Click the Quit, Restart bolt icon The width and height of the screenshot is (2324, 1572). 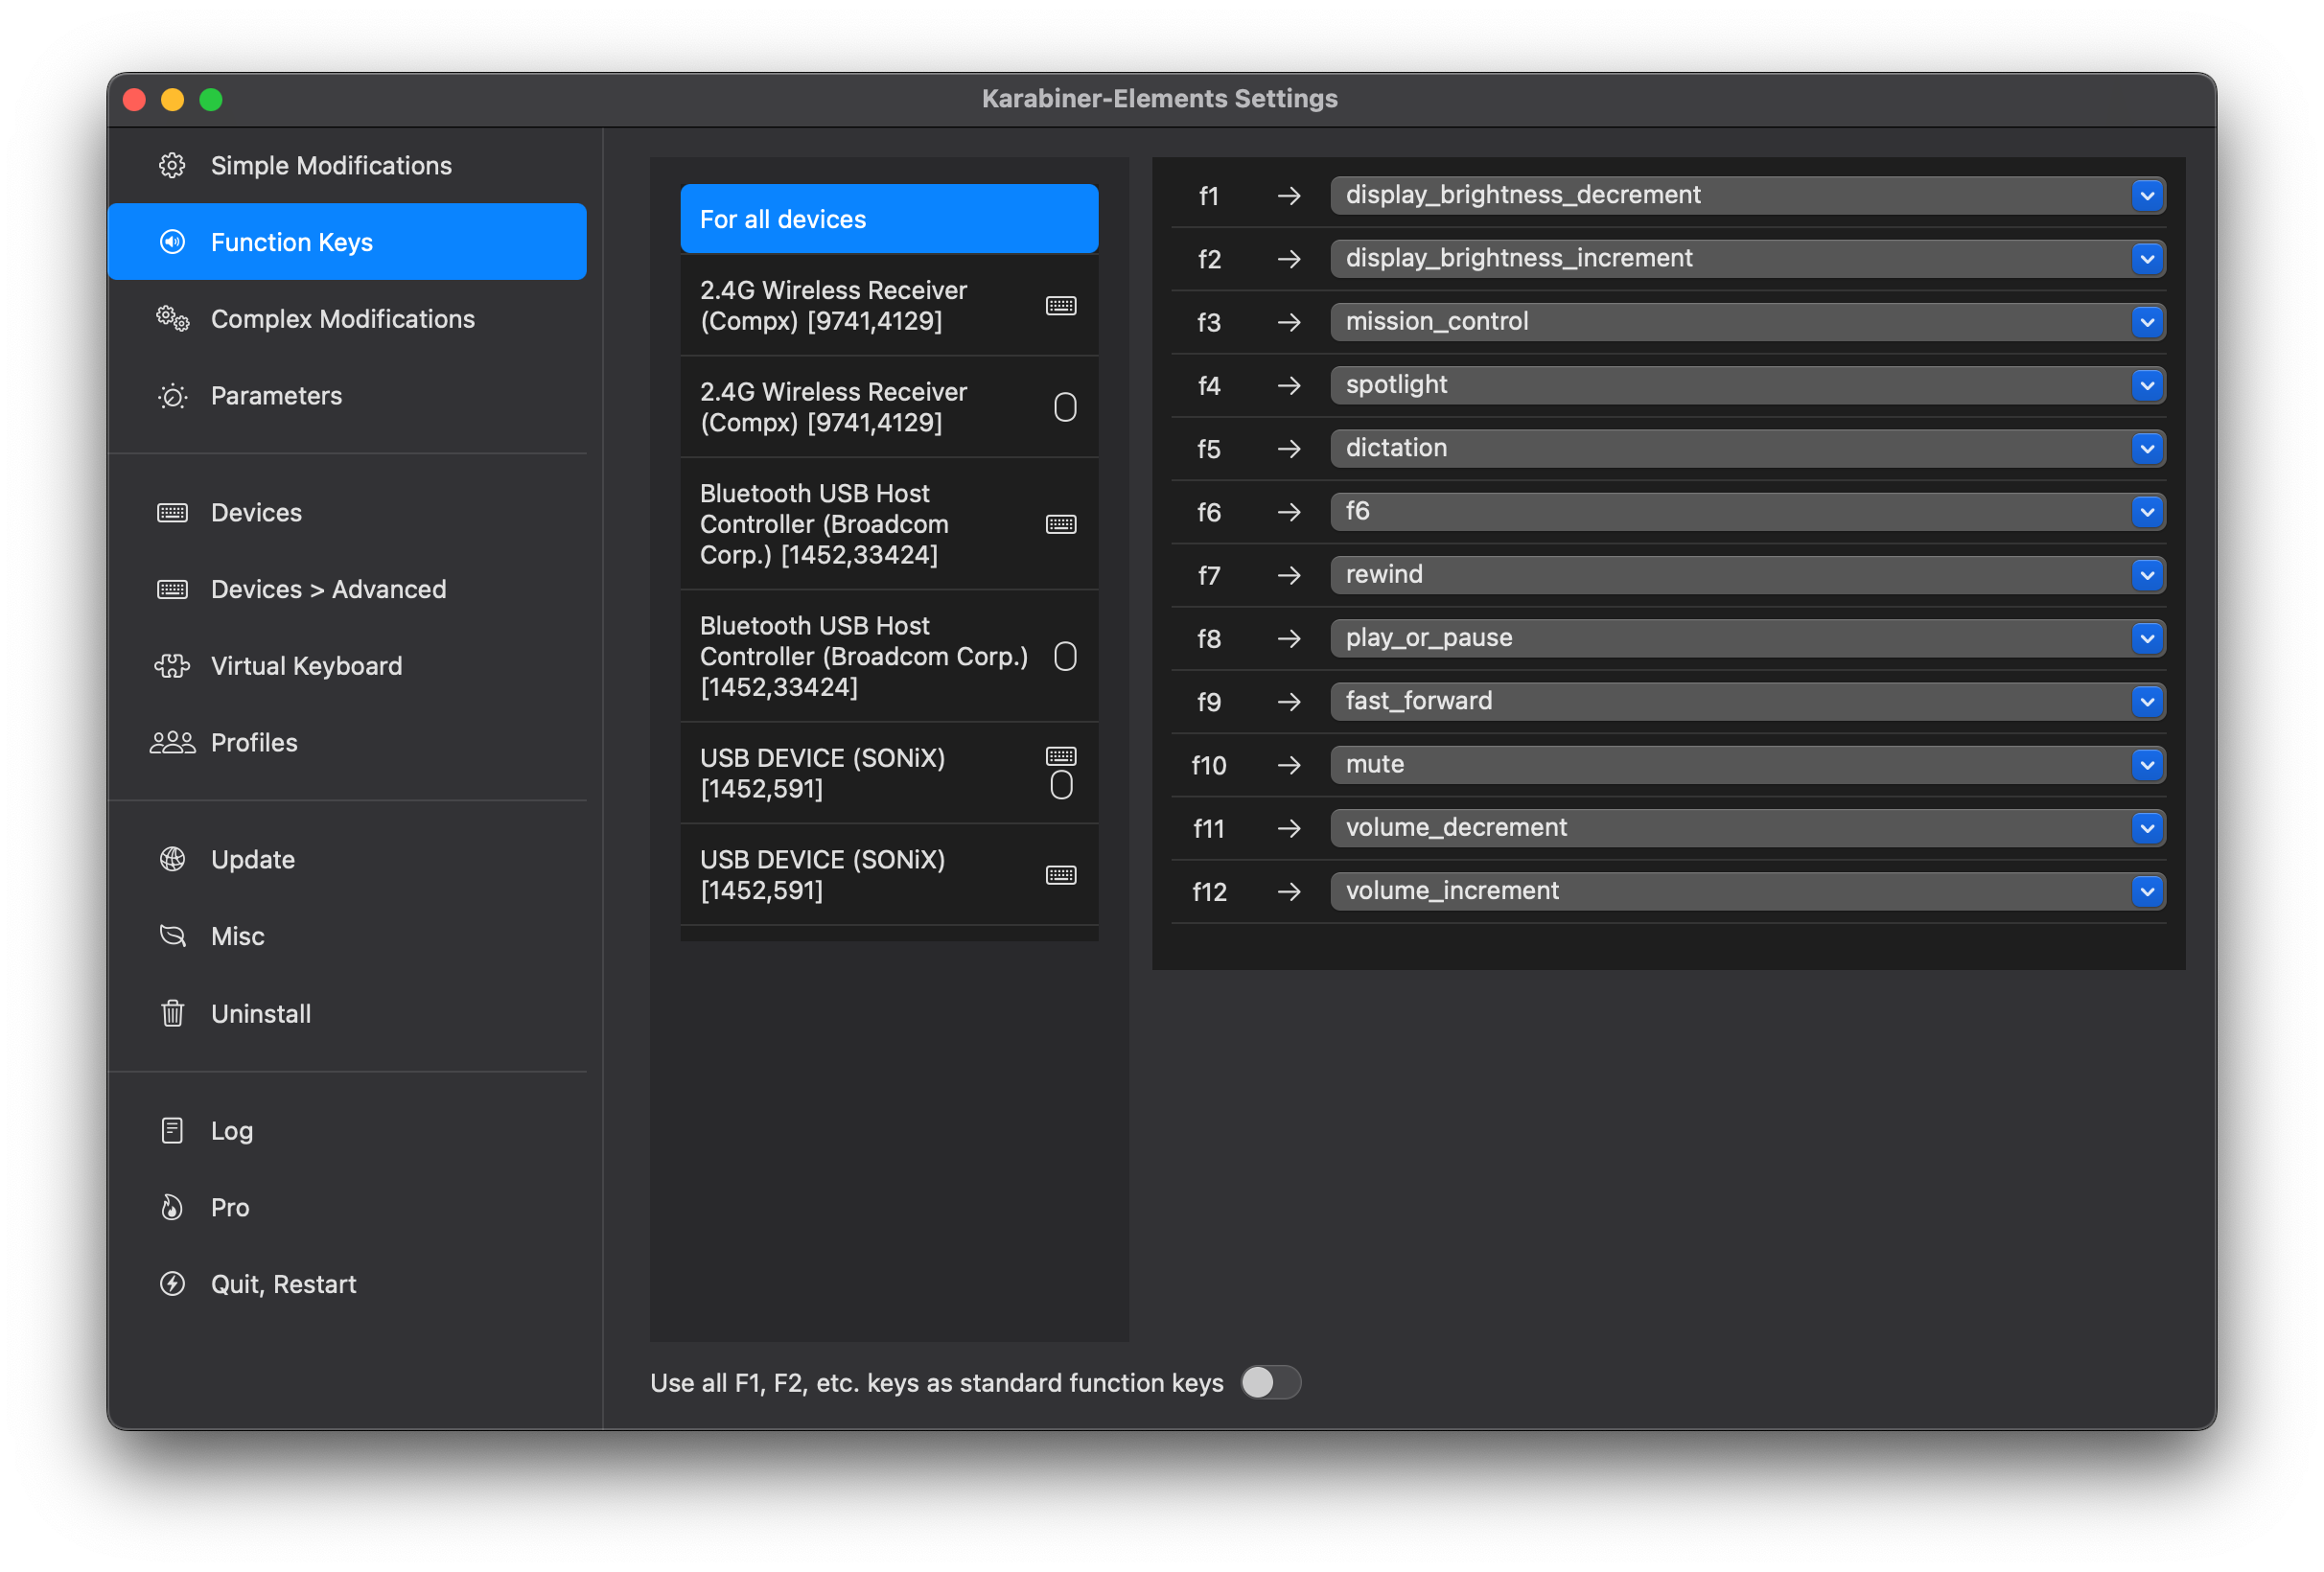pyautogui.click(x=172, y=1284)
